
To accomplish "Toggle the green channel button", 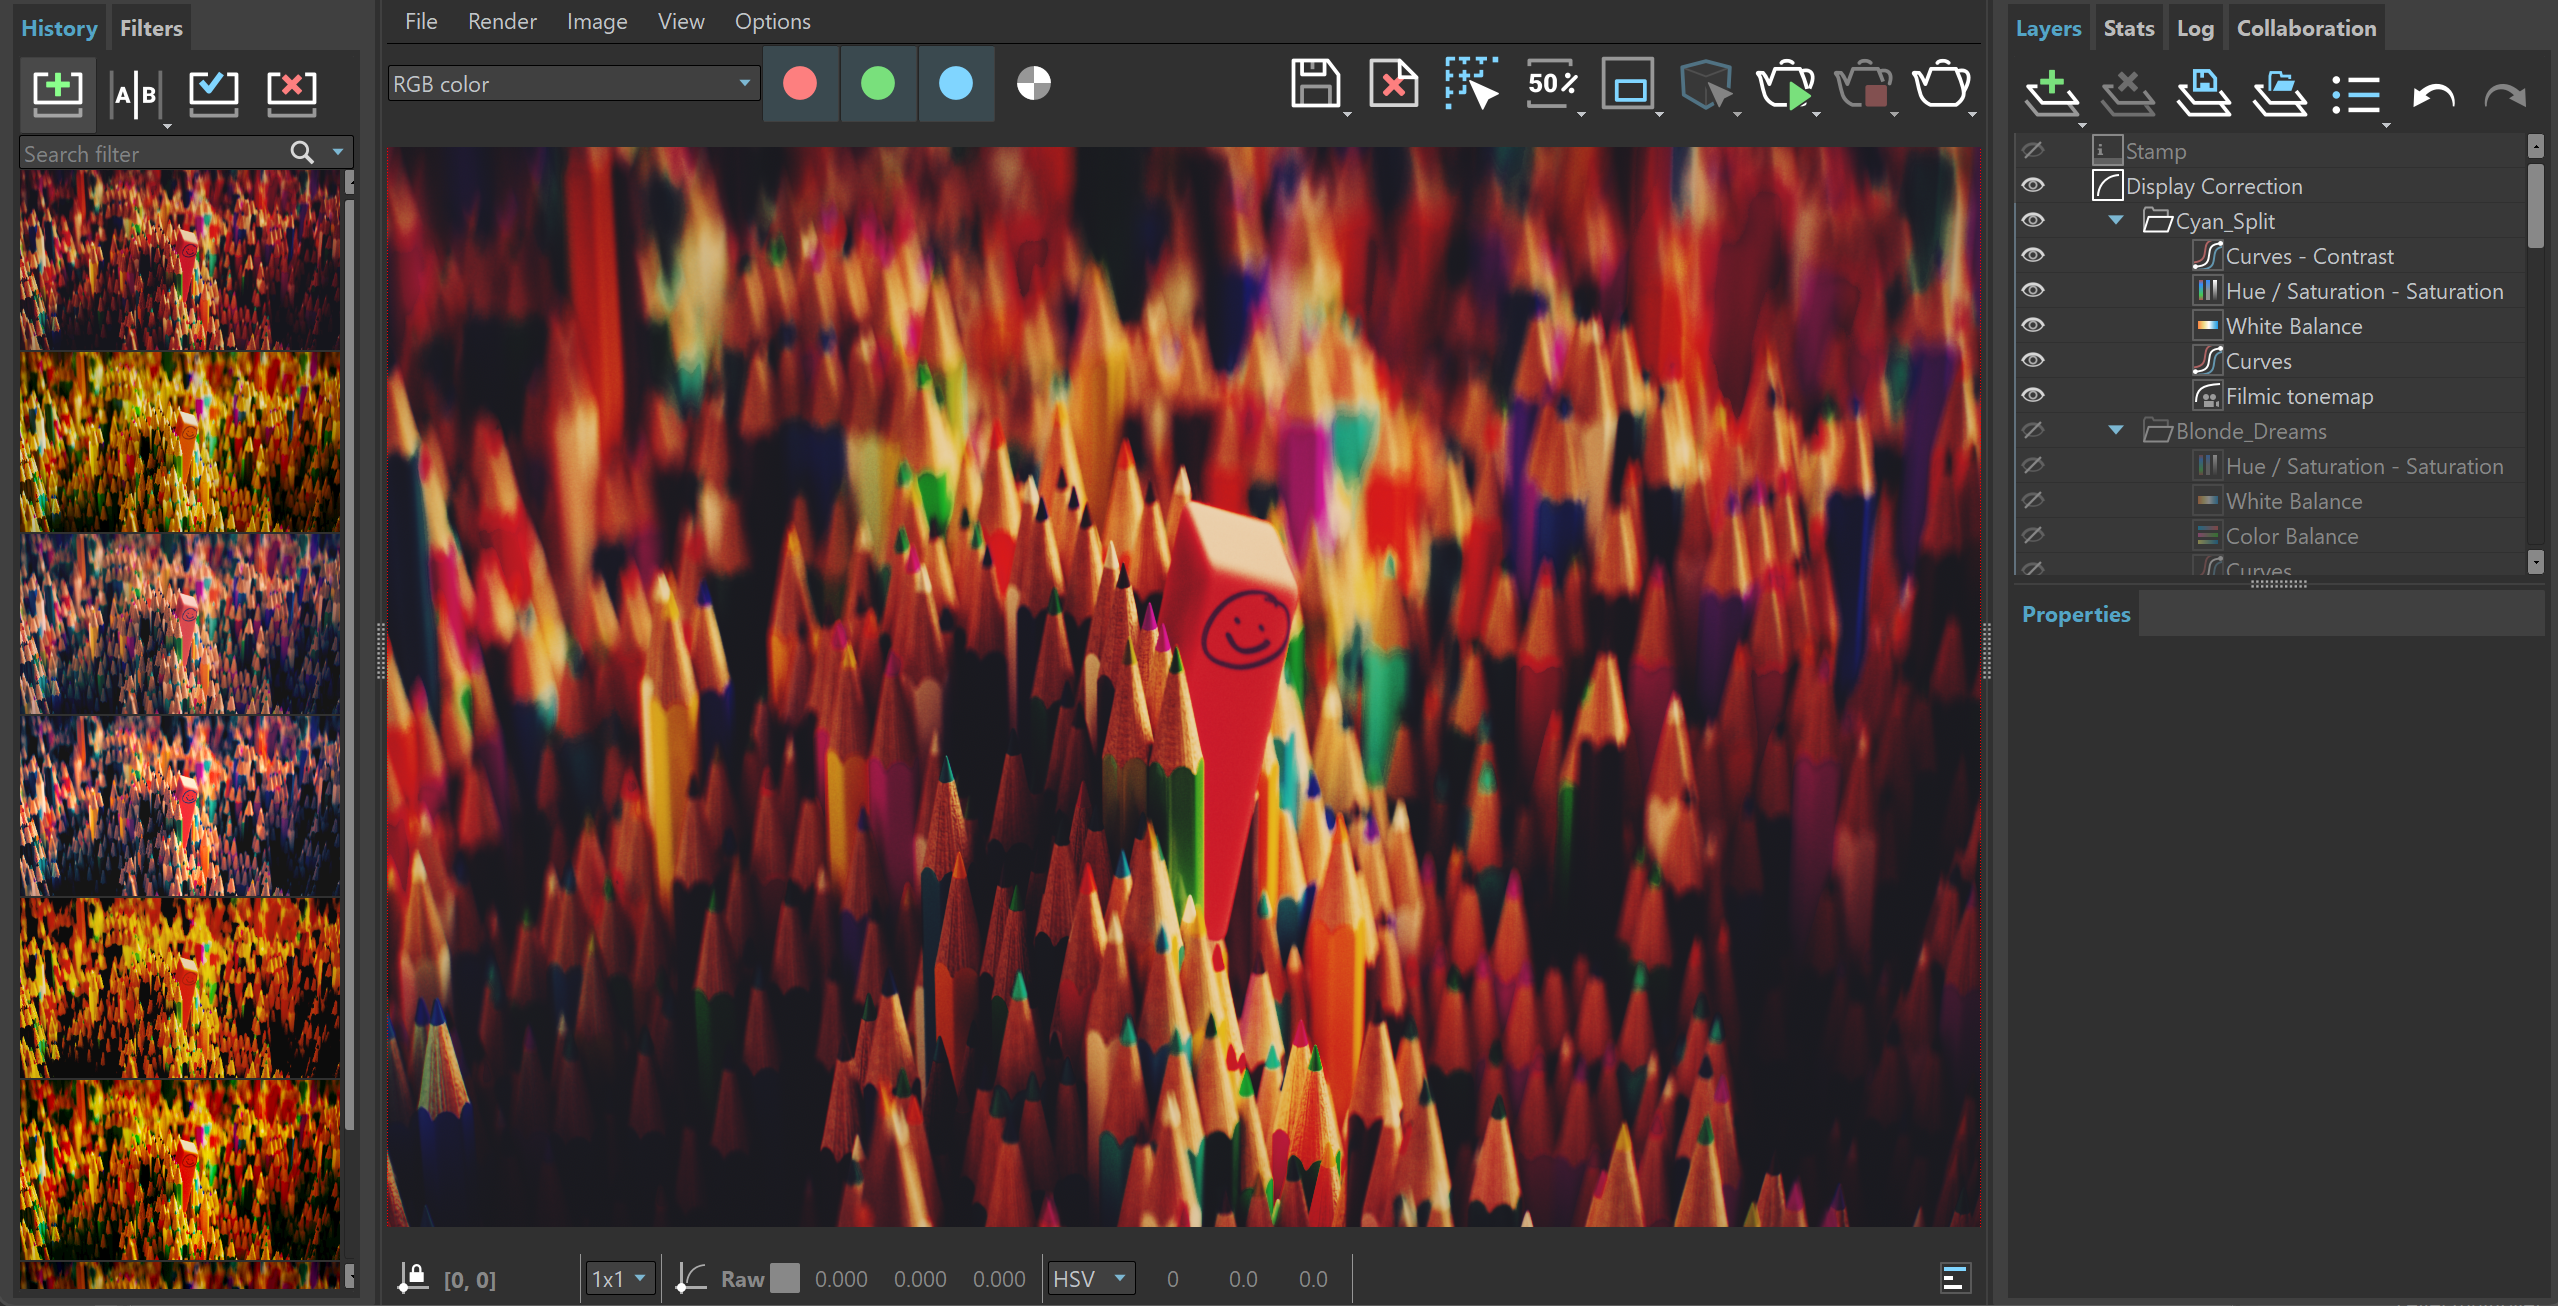I will tap(878, 83).
